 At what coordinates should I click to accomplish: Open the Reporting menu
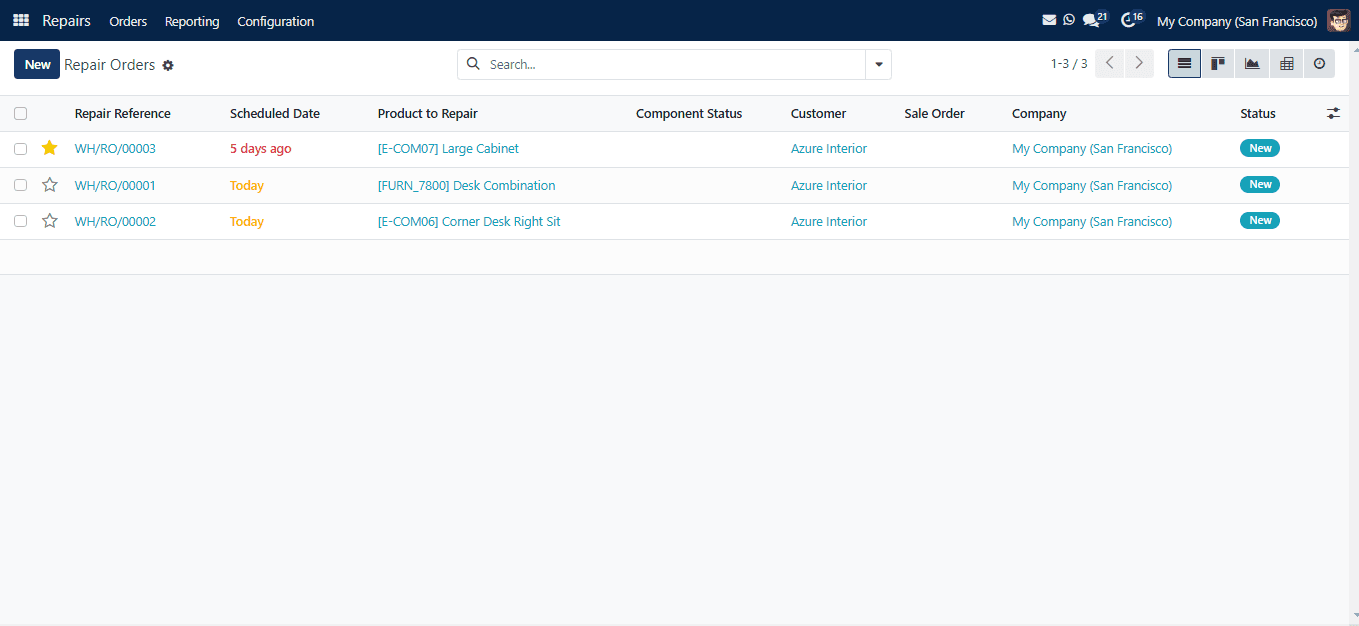click(x=192, y=21)
